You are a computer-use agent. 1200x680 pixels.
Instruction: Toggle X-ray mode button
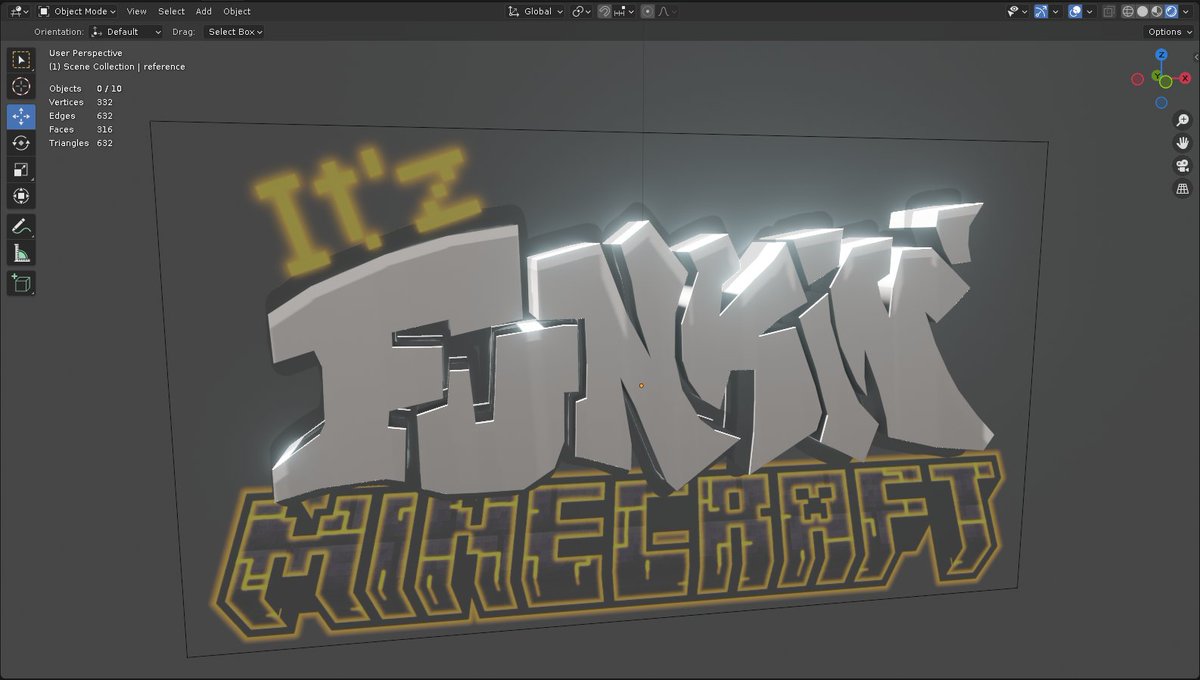coord(1108,11)
